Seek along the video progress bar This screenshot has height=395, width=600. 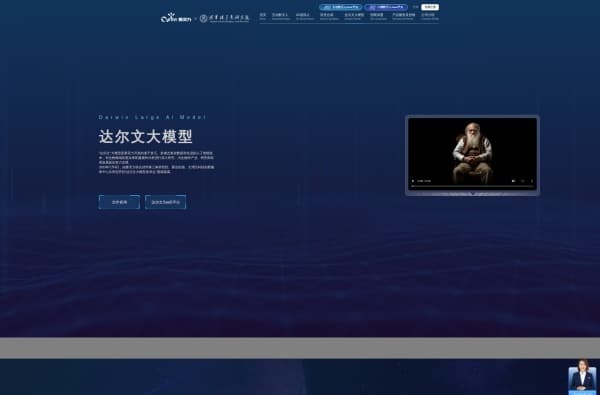(472, 186)
